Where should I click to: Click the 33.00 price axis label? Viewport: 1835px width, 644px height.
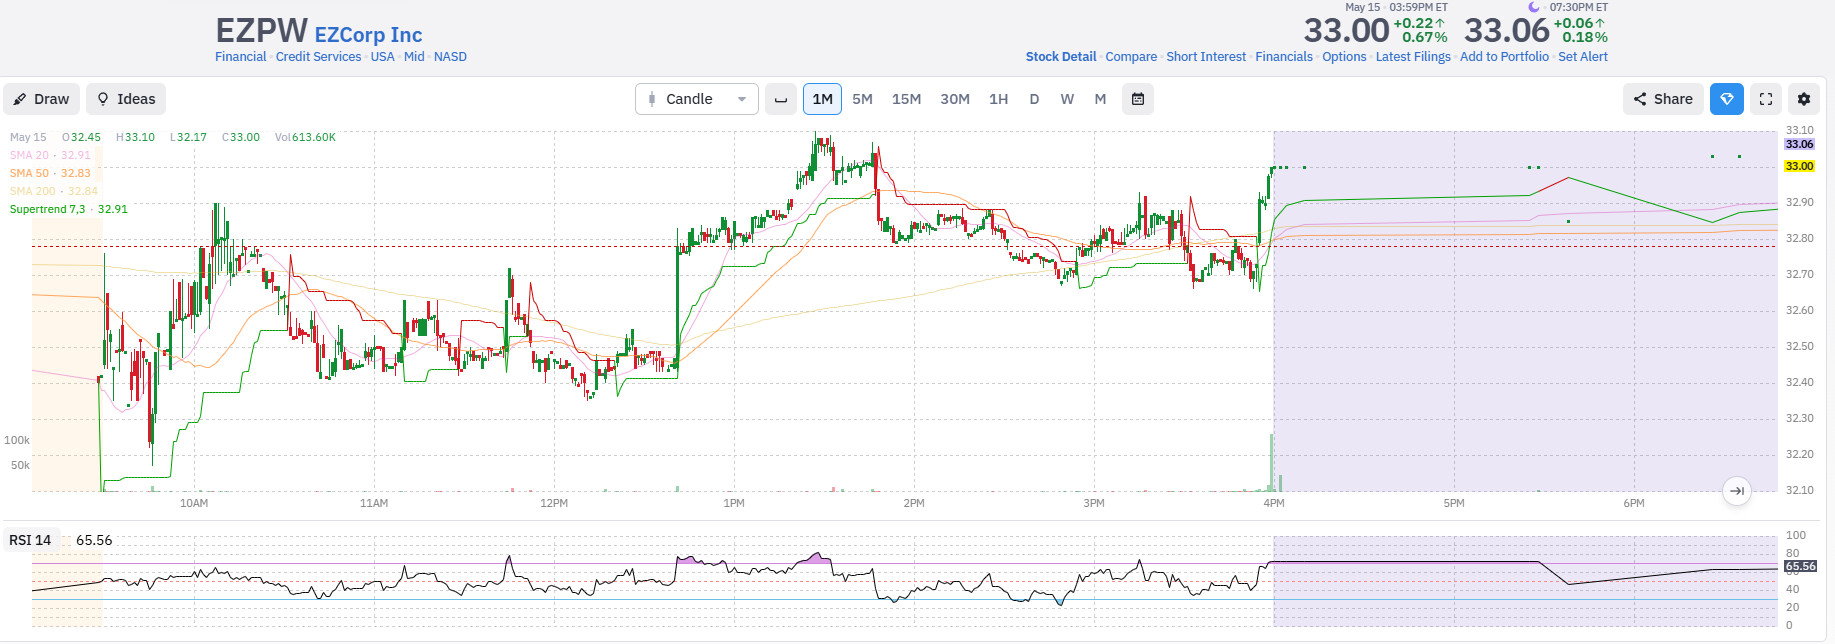point(1799,166)
